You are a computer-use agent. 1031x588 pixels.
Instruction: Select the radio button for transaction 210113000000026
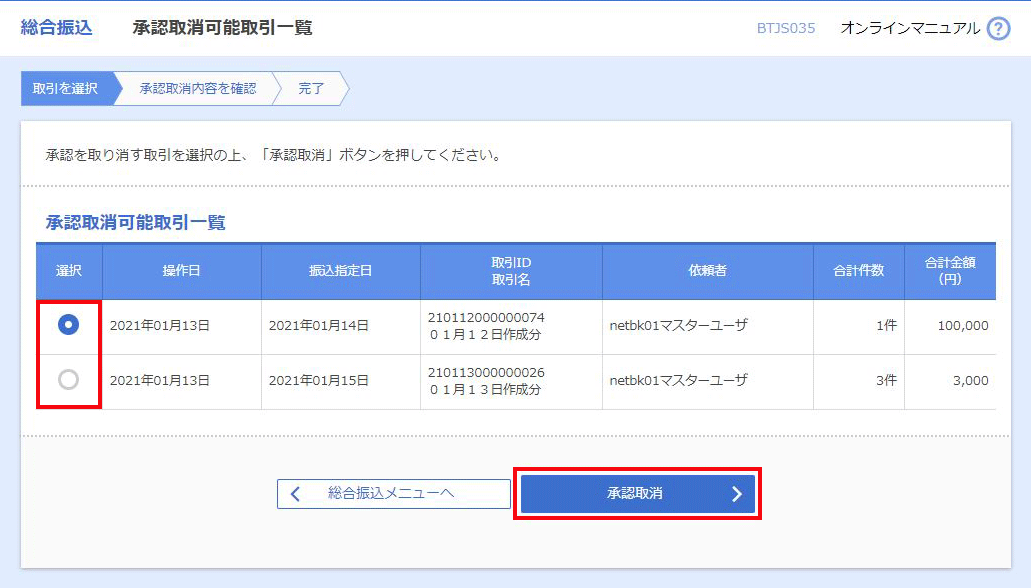click(x=69, y=380)
